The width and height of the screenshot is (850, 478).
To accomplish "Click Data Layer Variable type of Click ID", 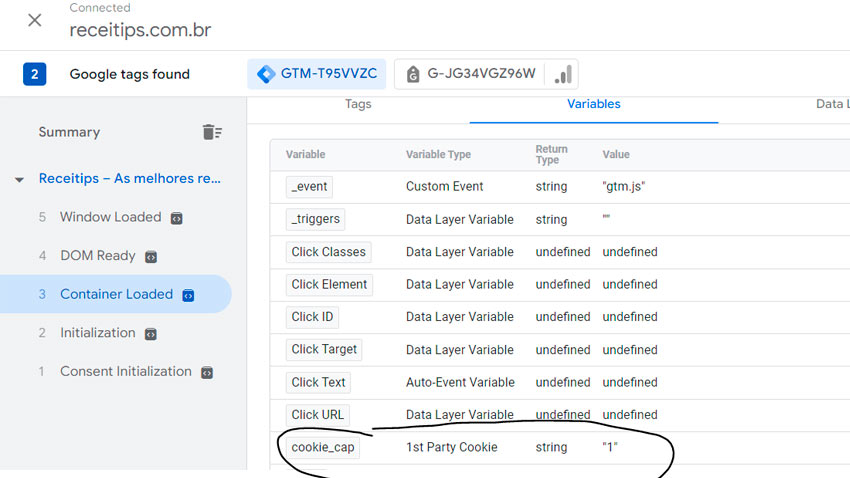I will 460,317.
